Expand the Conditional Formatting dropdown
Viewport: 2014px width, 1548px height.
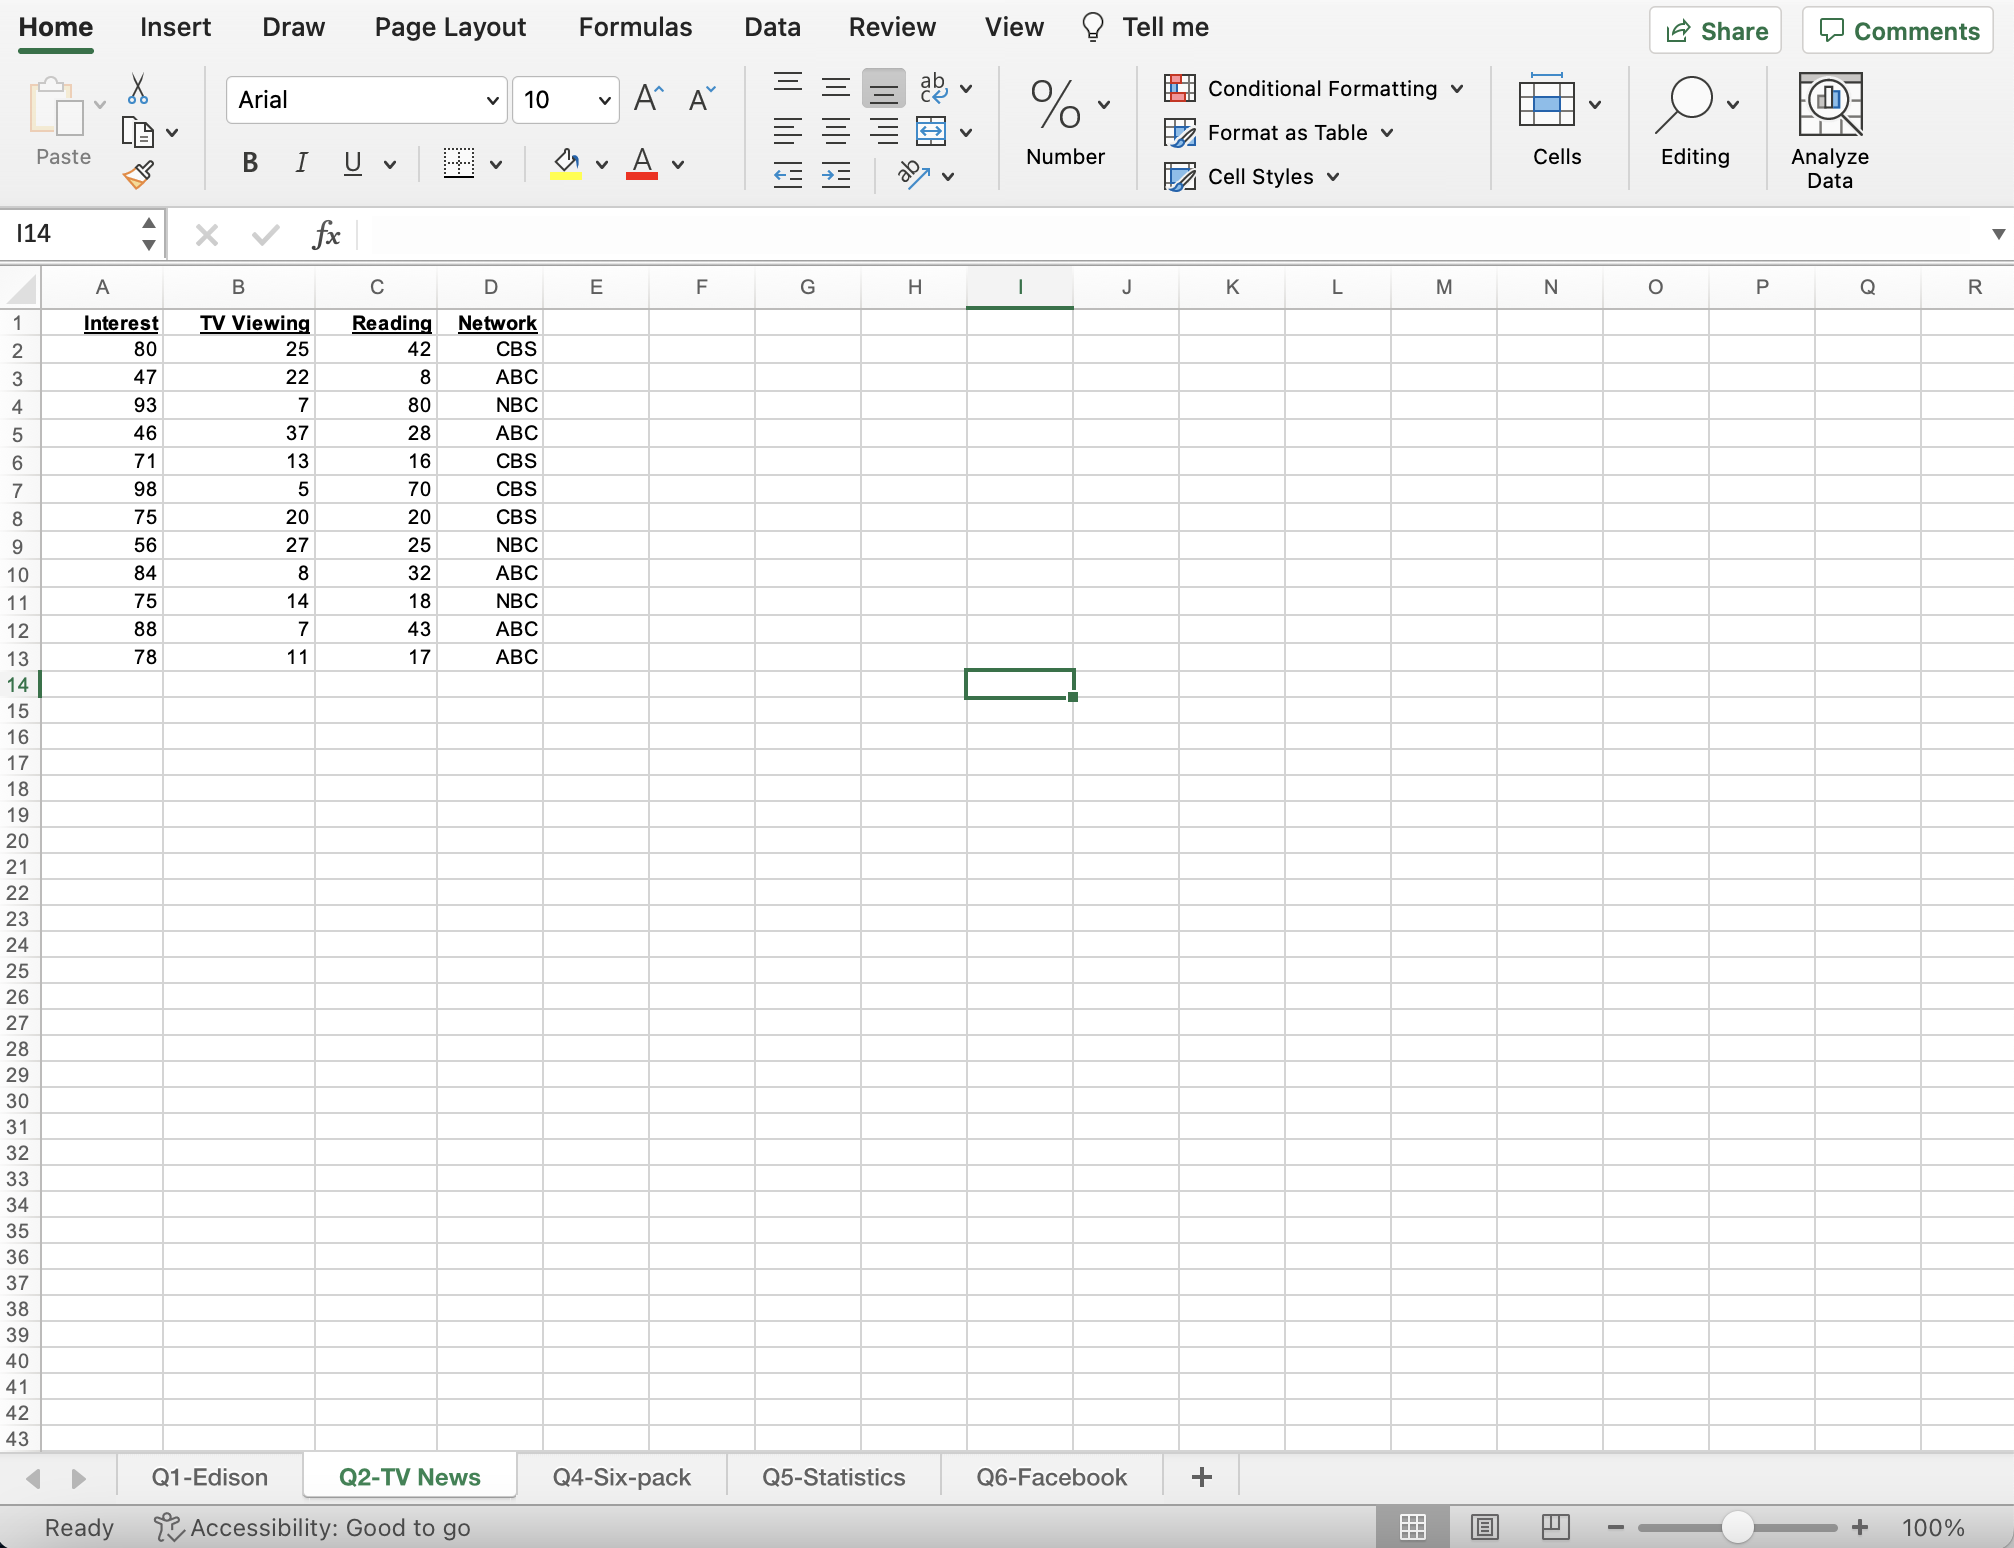coord(1457,89)
